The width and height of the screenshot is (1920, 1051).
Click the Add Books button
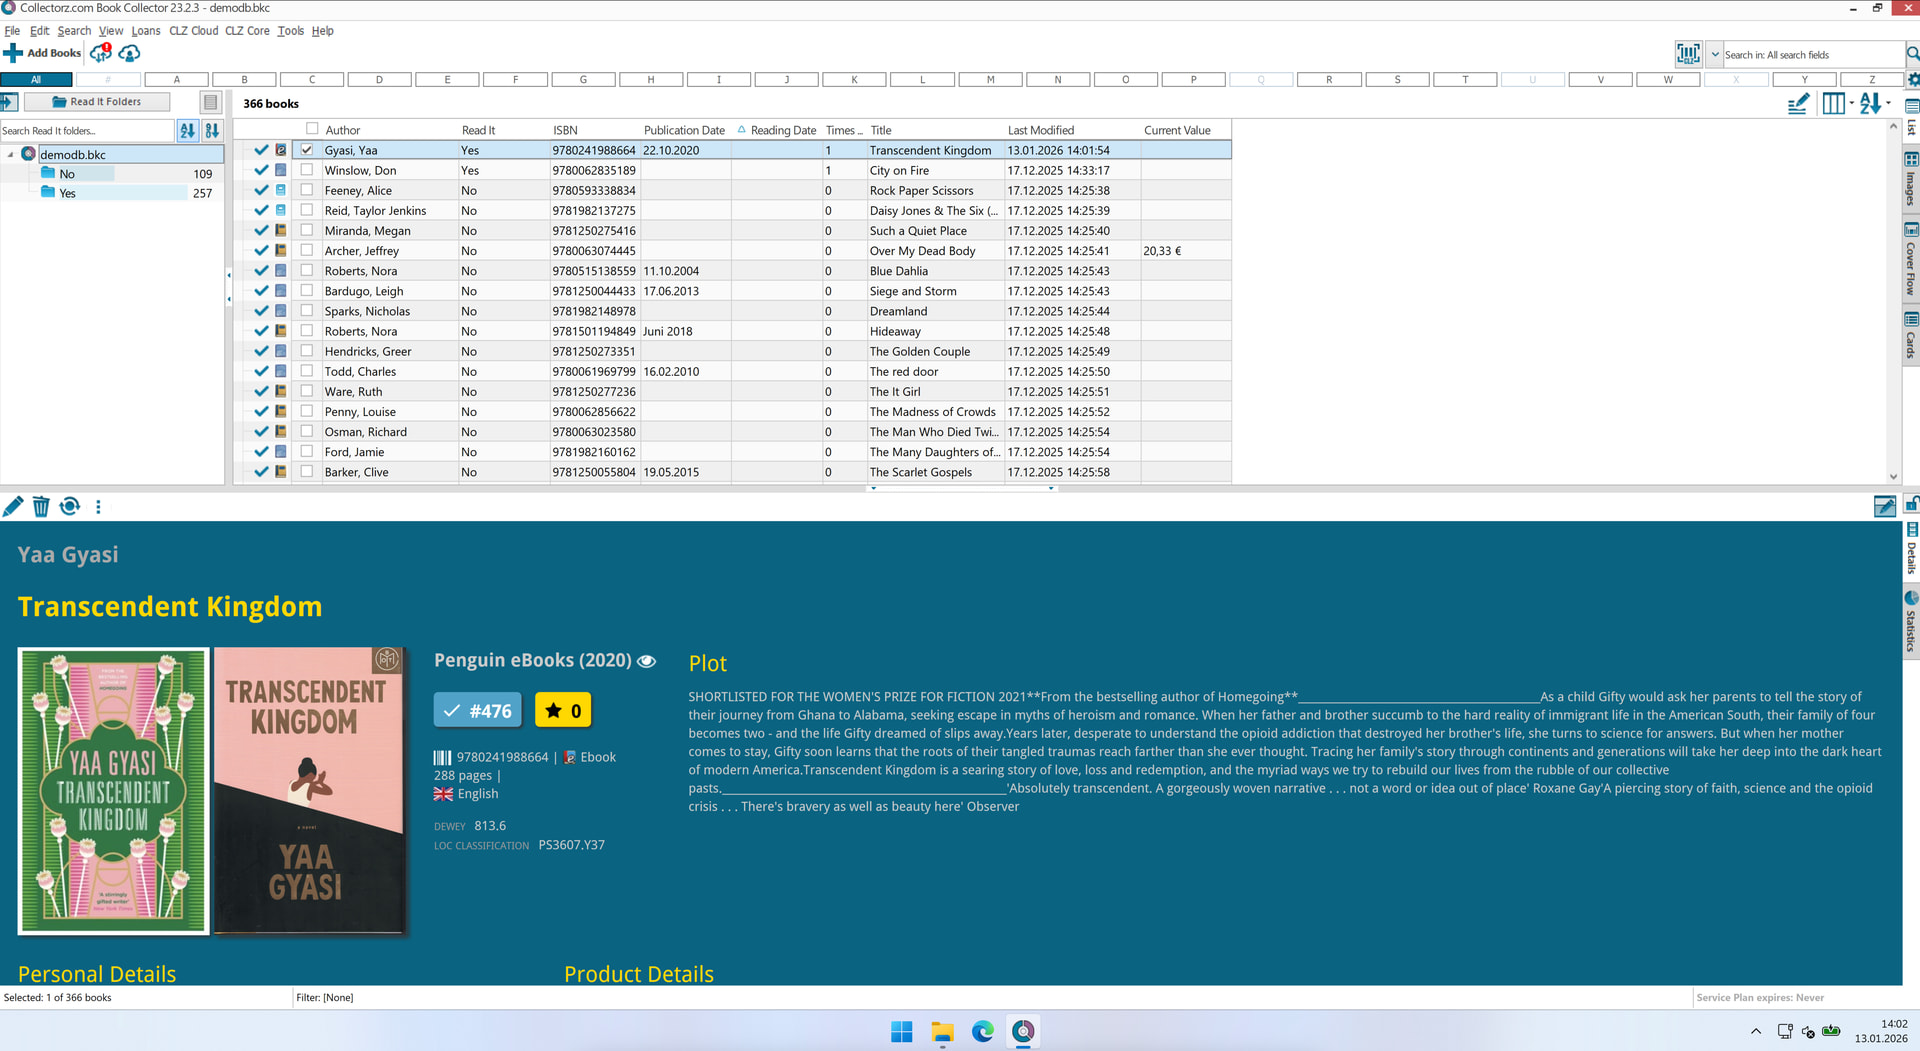pos(43,53)
